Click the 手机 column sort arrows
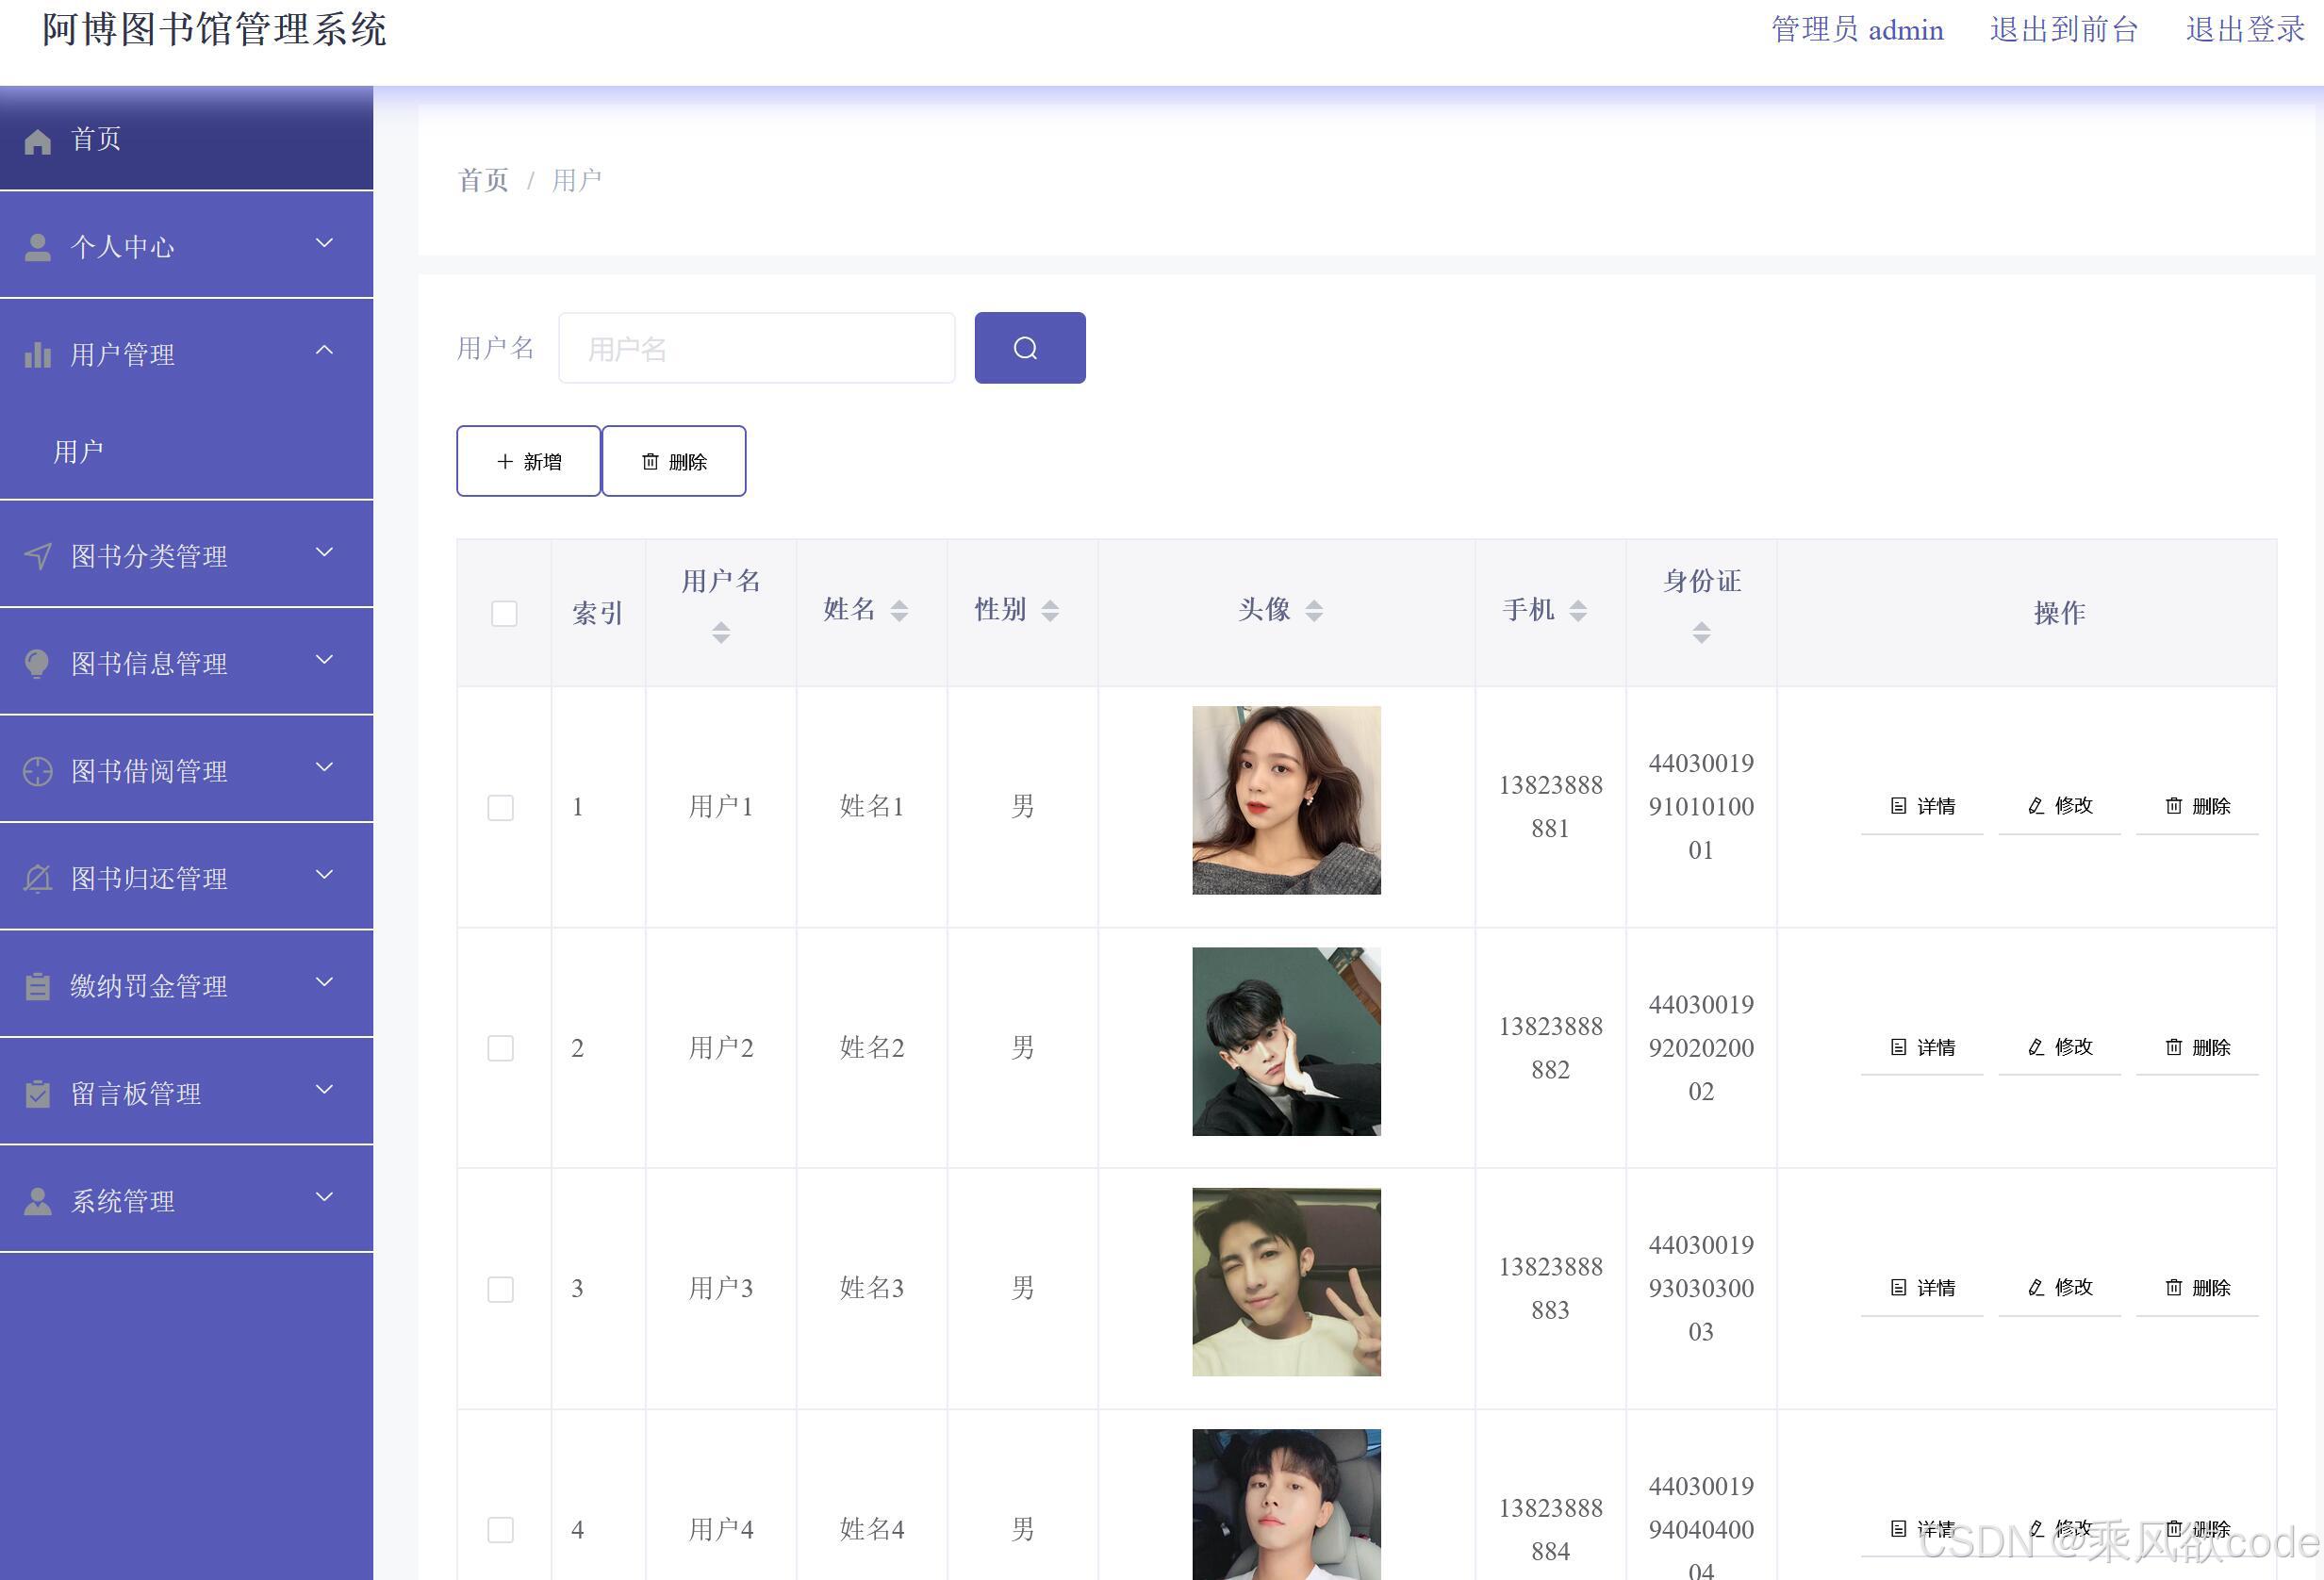The width and height of the screenshot is (2324, 1580). coord(1577,610)
